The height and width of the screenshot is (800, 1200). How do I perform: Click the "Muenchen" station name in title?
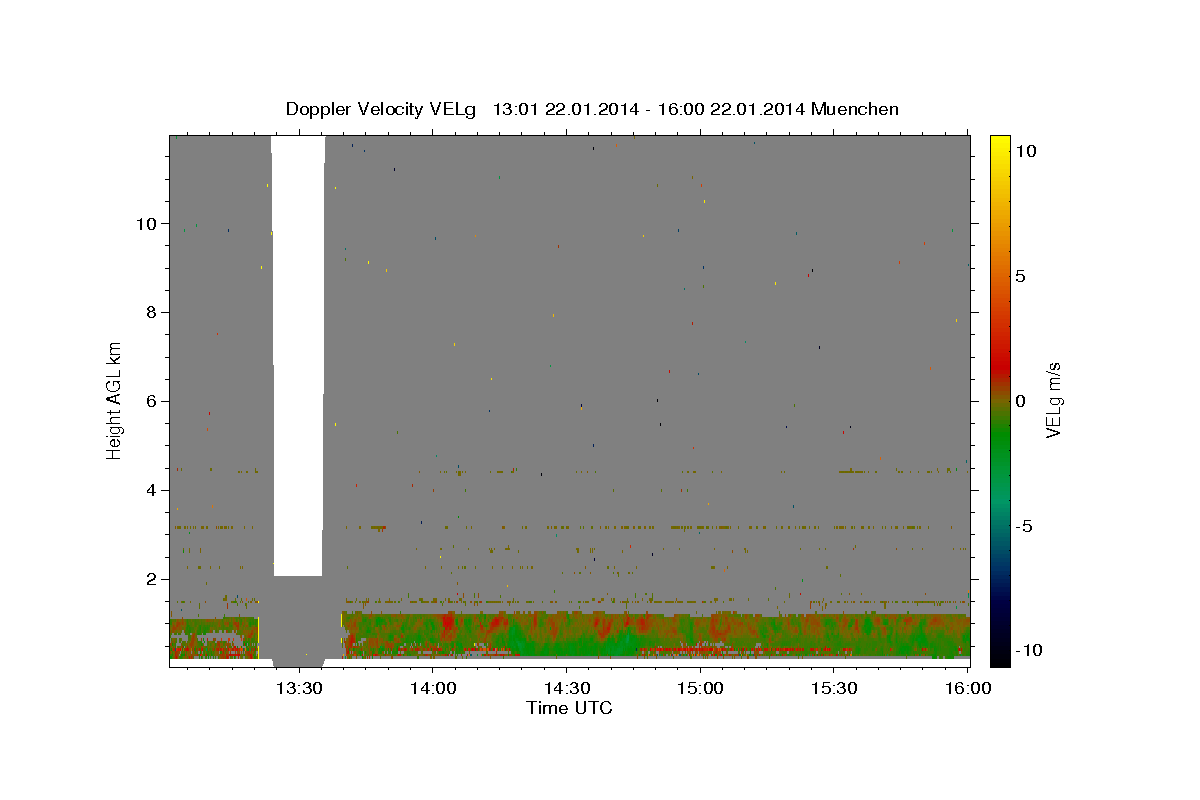coord(855,109)
